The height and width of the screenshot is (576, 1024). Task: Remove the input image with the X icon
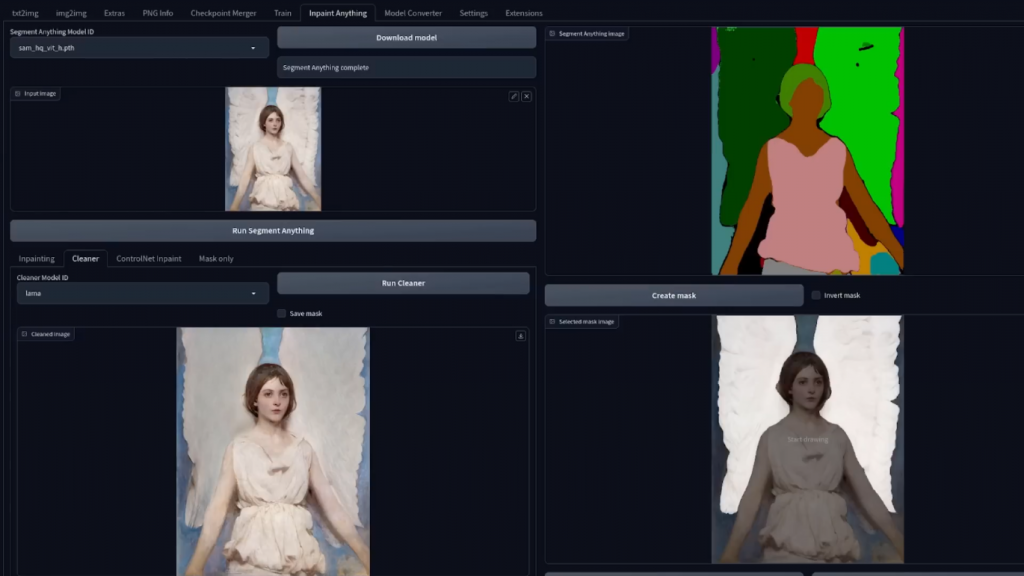(526, 96)
